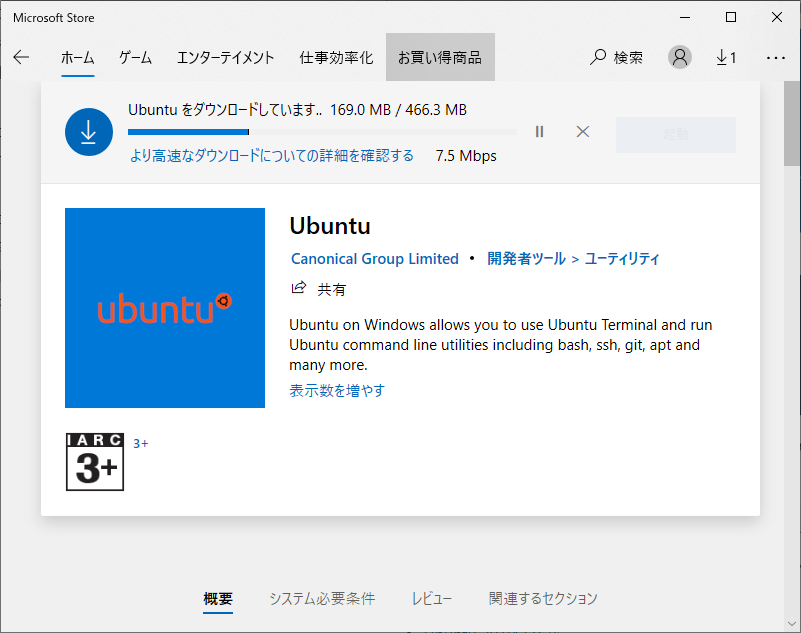This screenshot has height=633, width=801.
Task: Expand description with 表示数を増やす
Action: pos(337,391)
